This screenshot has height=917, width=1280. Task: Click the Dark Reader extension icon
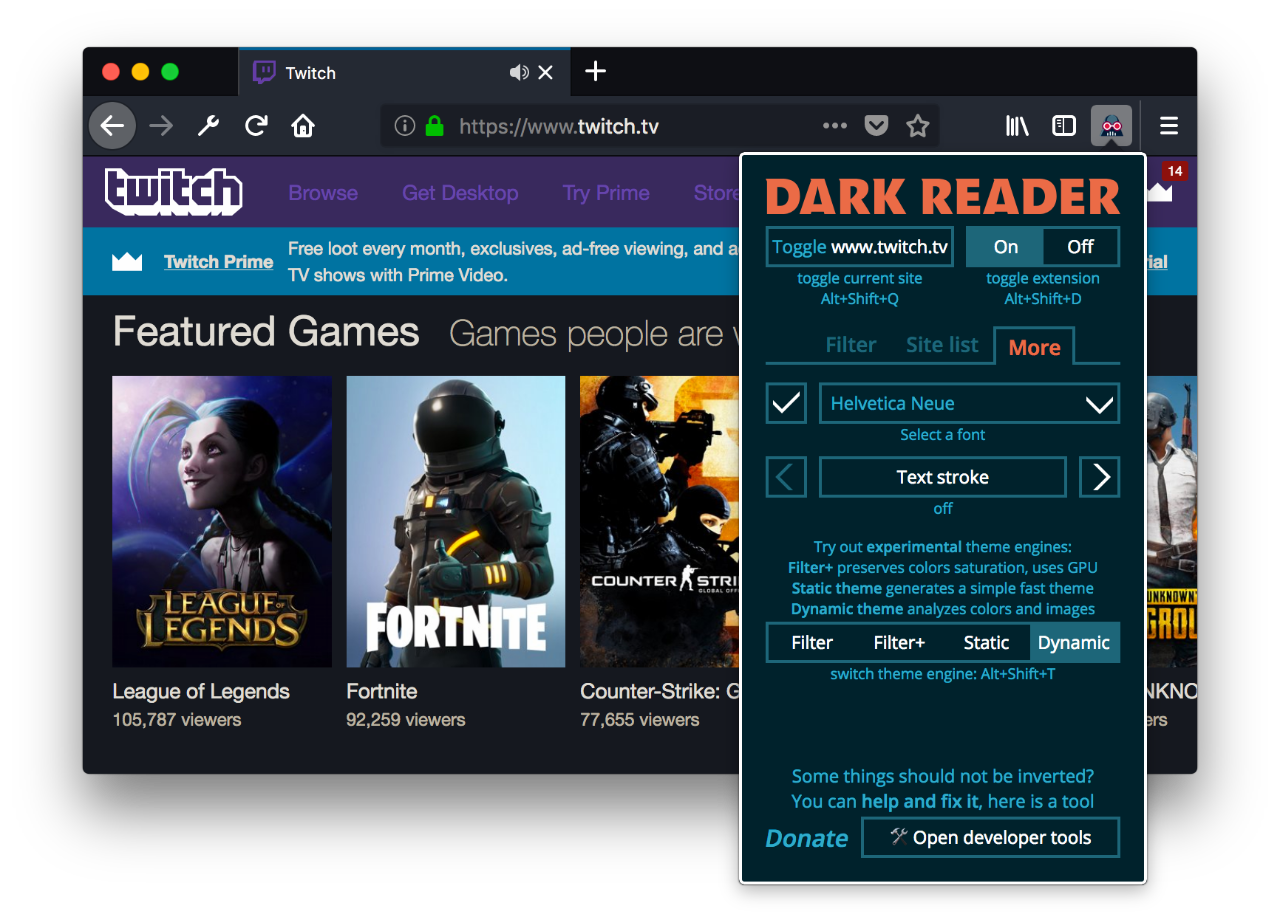point(1111,126)
